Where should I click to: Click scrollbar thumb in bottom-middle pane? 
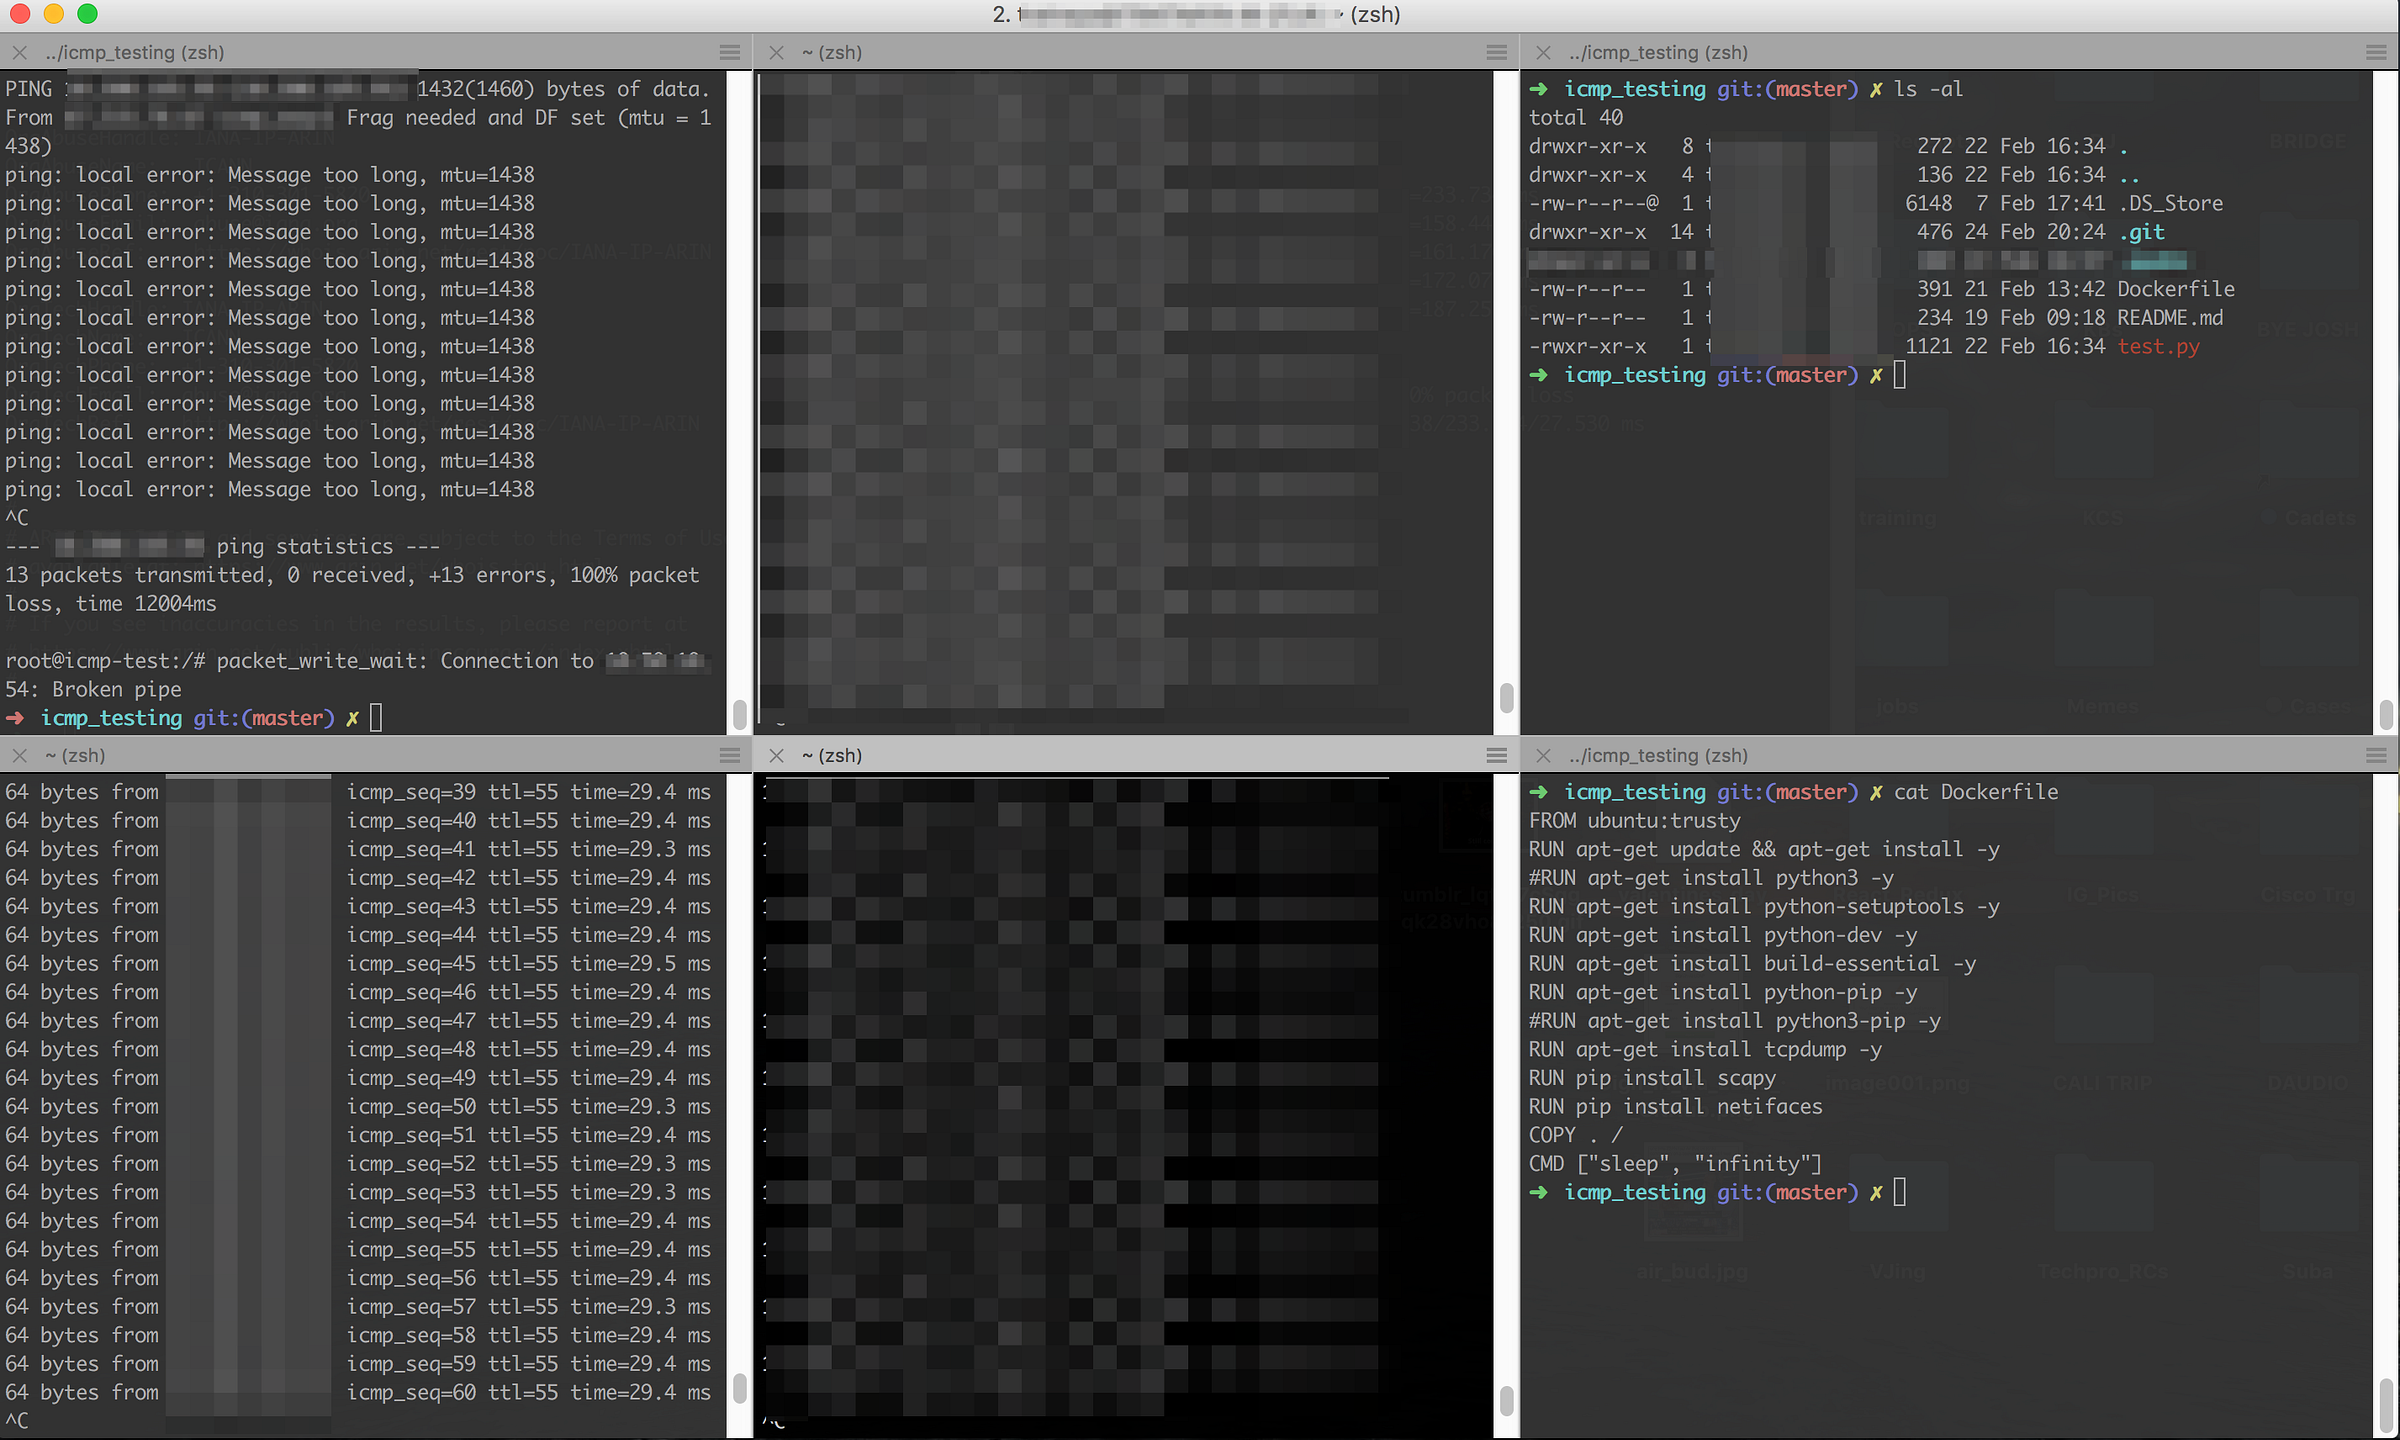pyautogui.click(x=1506, y=1400)
